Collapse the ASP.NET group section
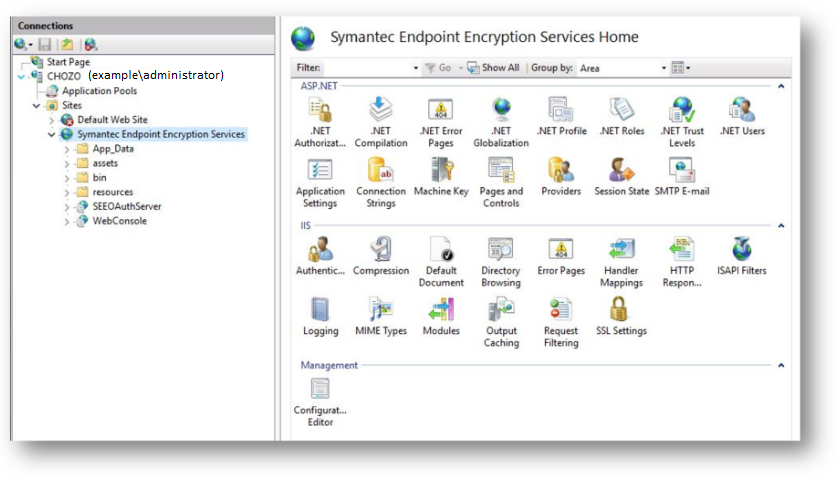The image size is (836, 483). [x=781, y=86]
